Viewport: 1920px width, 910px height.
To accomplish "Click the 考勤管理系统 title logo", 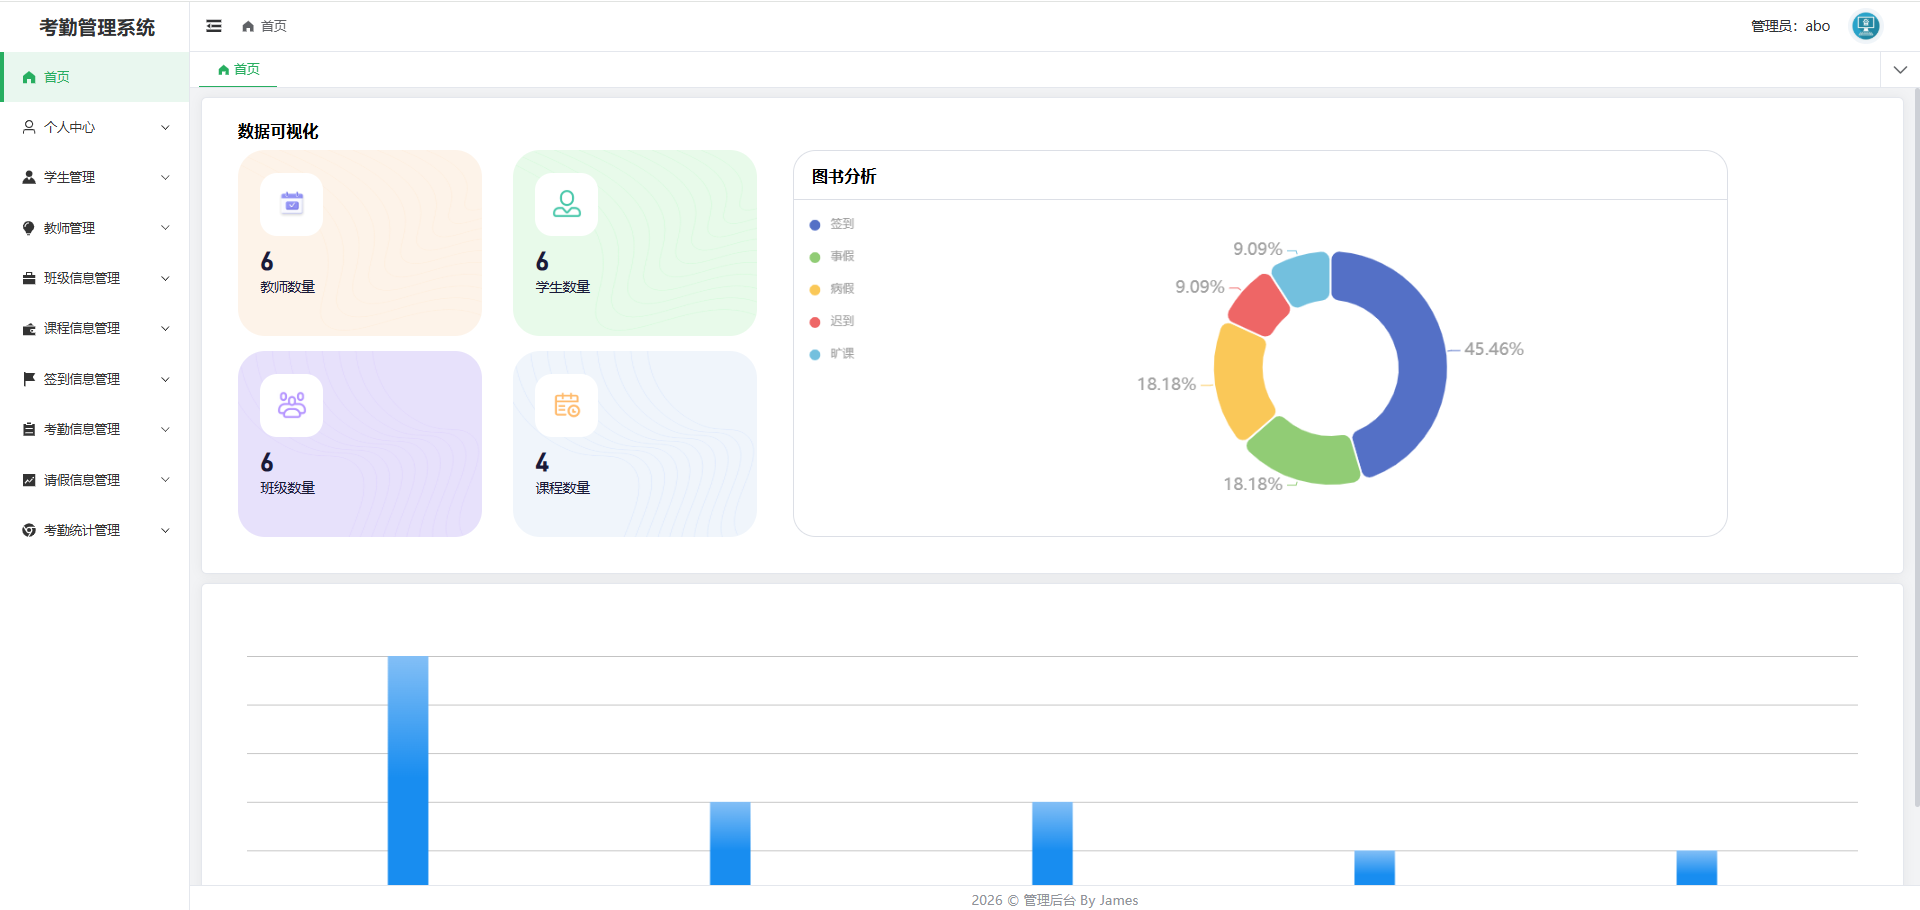I will click(x=97, y=27).
